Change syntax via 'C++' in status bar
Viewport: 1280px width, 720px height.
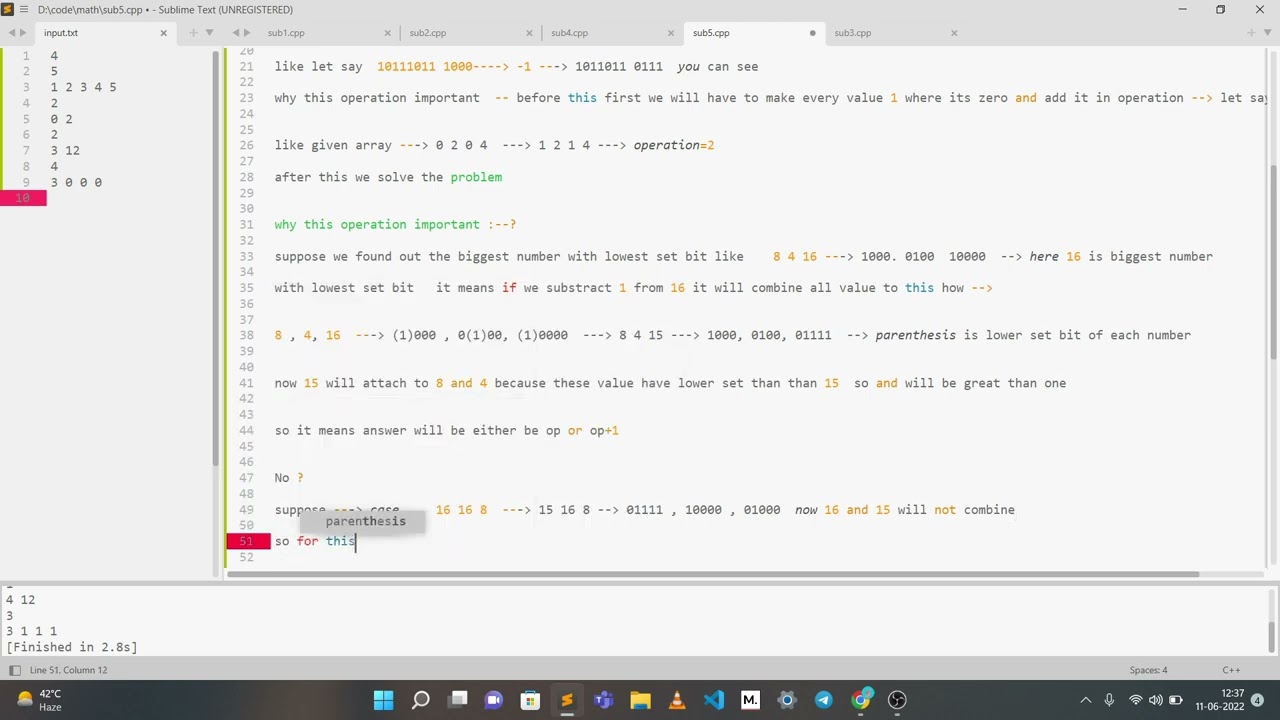1231,670
